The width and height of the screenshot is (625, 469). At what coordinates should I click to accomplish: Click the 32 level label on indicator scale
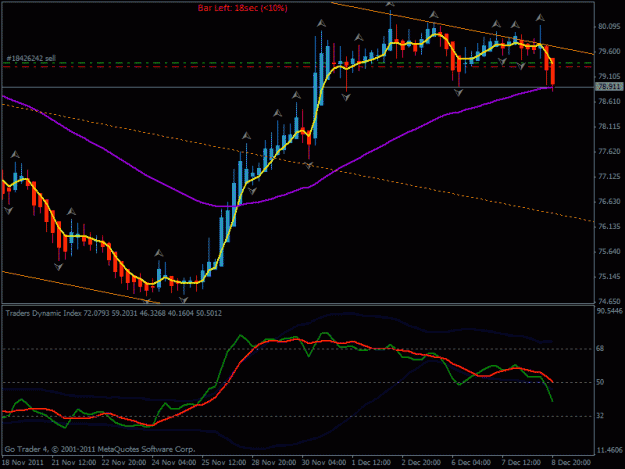pyautogui.click(x=600, y=416)
